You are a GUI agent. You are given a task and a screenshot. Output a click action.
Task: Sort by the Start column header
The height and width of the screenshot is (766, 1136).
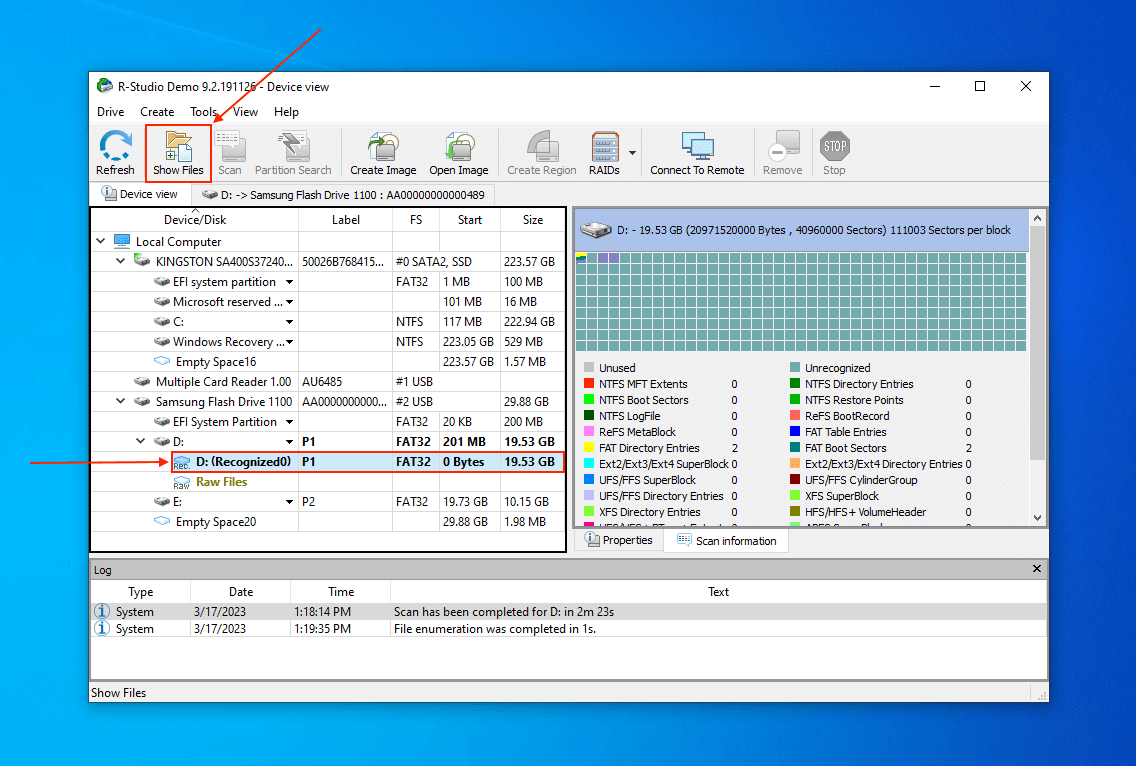click(469, 220)
